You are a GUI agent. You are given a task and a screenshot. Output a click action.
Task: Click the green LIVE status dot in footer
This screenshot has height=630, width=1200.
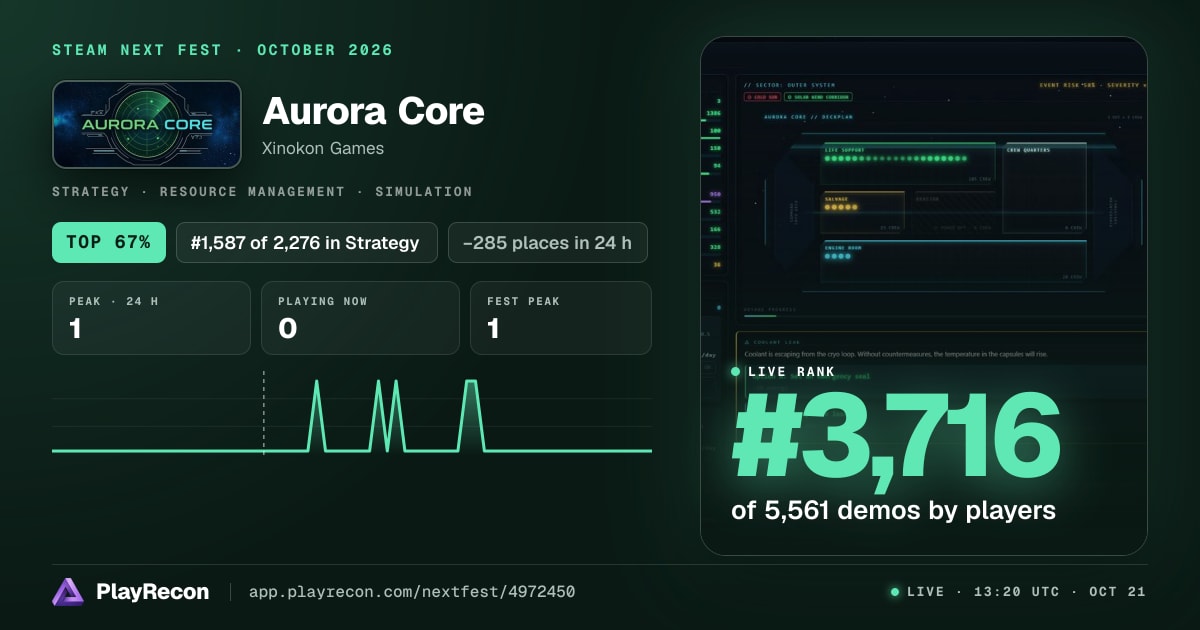click(895, 592)
